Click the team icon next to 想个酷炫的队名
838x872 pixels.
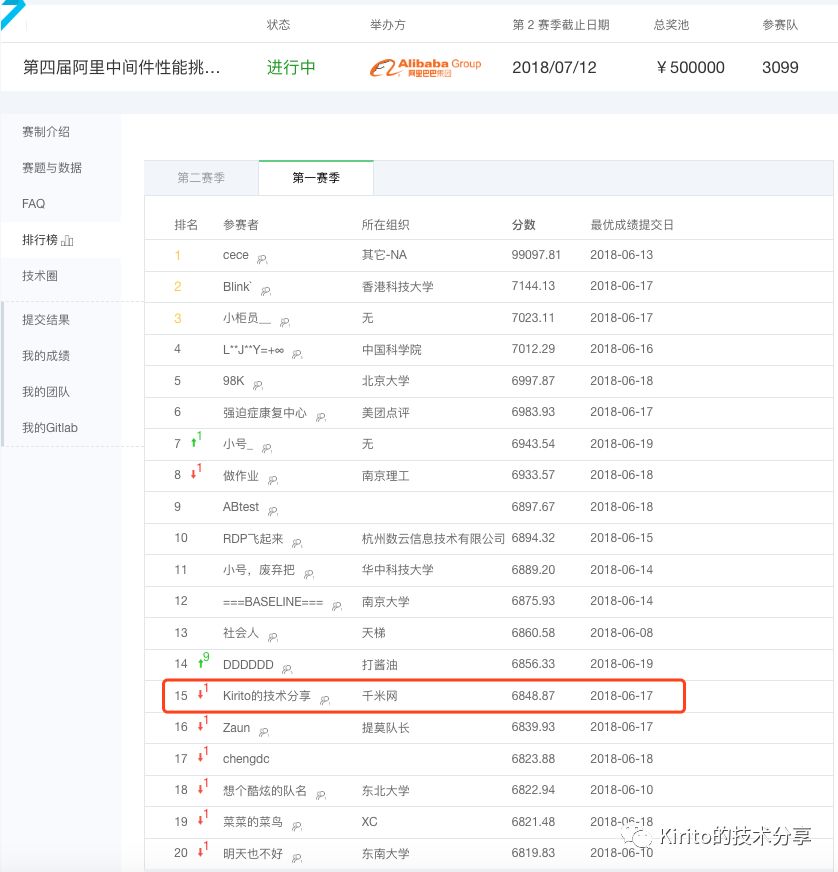pos(321,796)
